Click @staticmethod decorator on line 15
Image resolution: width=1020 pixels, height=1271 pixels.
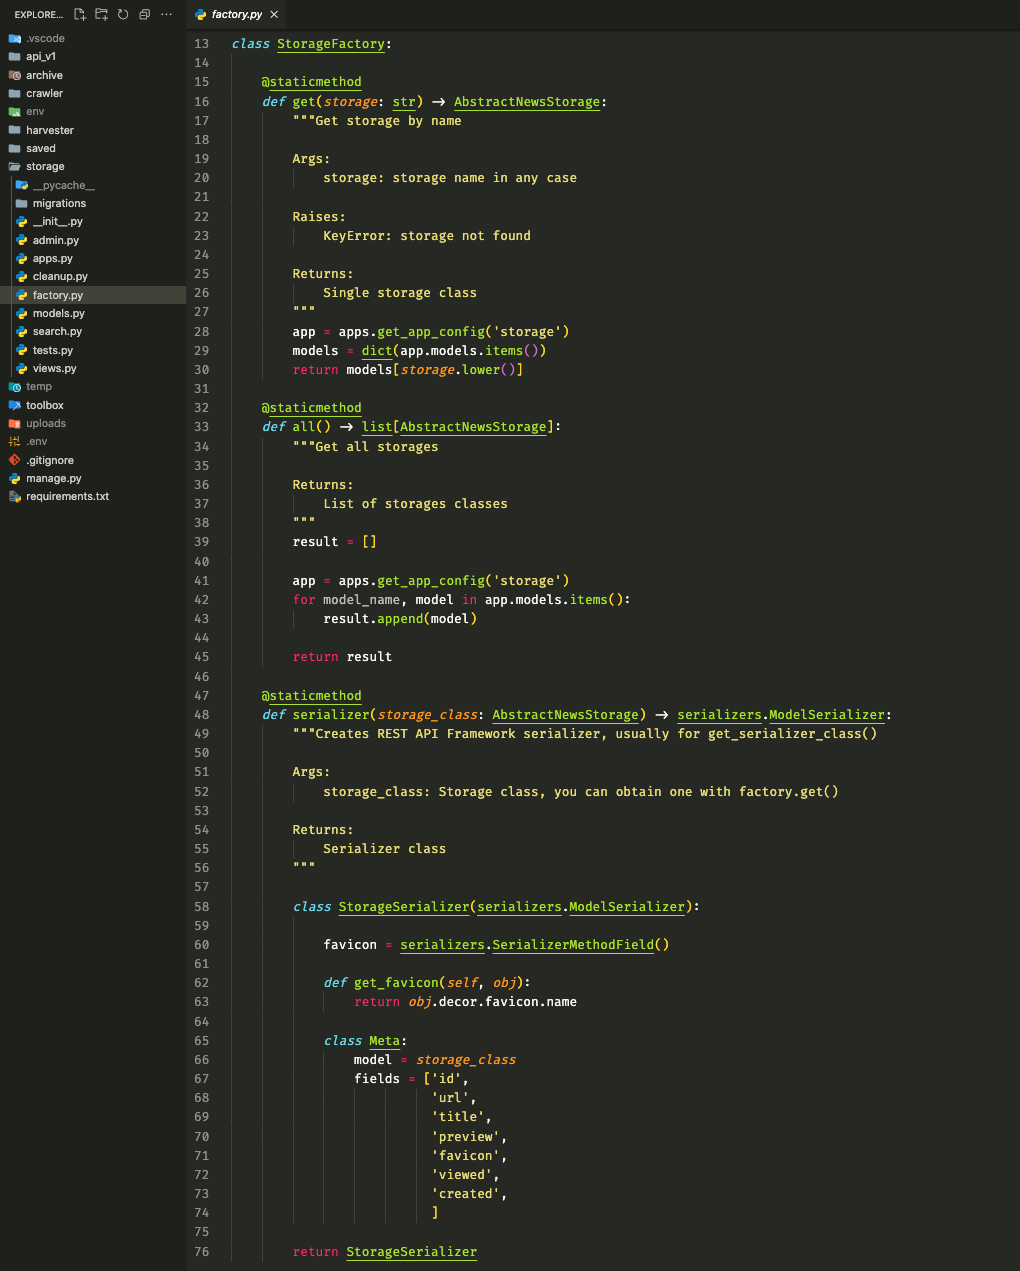coord(312,82)
